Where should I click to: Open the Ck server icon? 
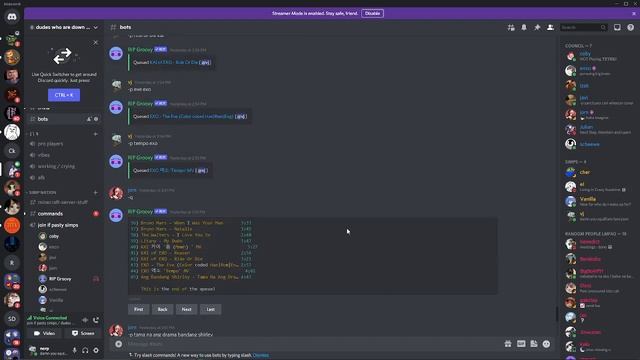[12, 151]
